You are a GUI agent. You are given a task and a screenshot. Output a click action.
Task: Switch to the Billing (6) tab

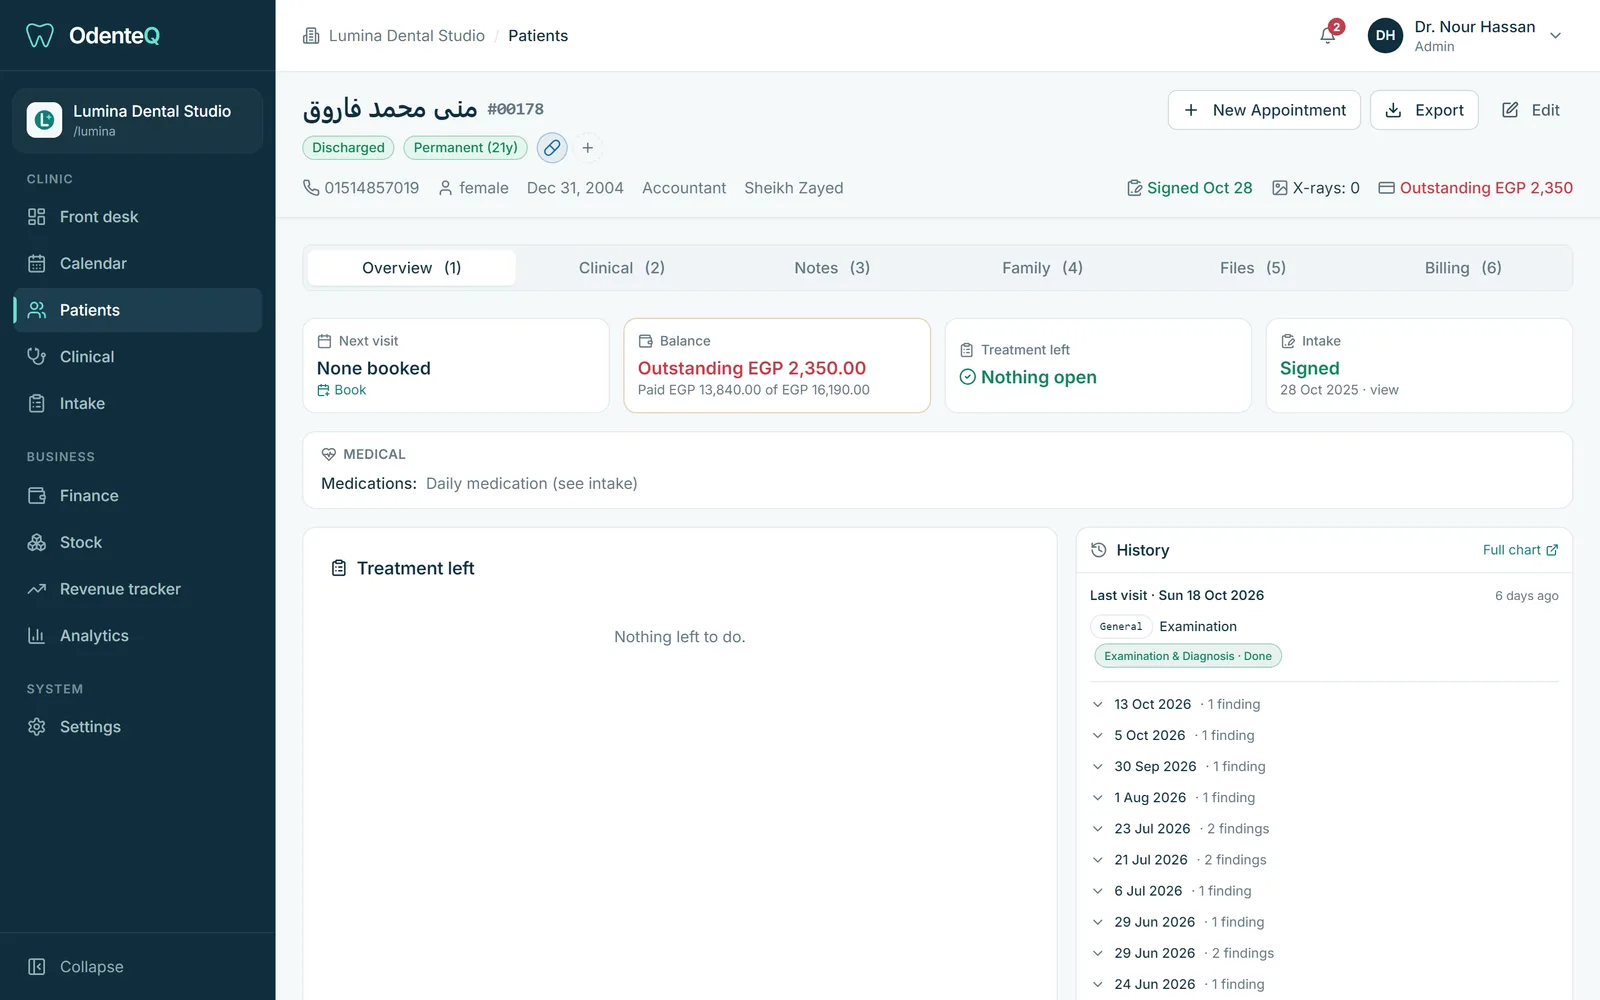tap(1463, 268)
